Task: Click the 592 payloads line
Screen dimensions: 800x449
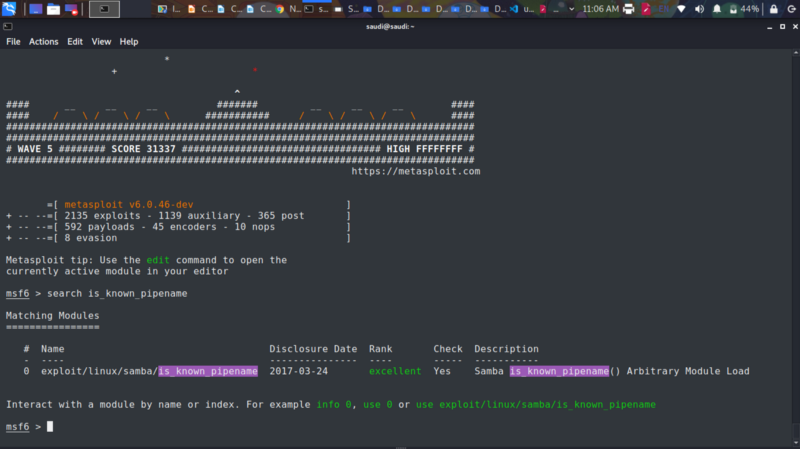Action: [x=169, y=227]
